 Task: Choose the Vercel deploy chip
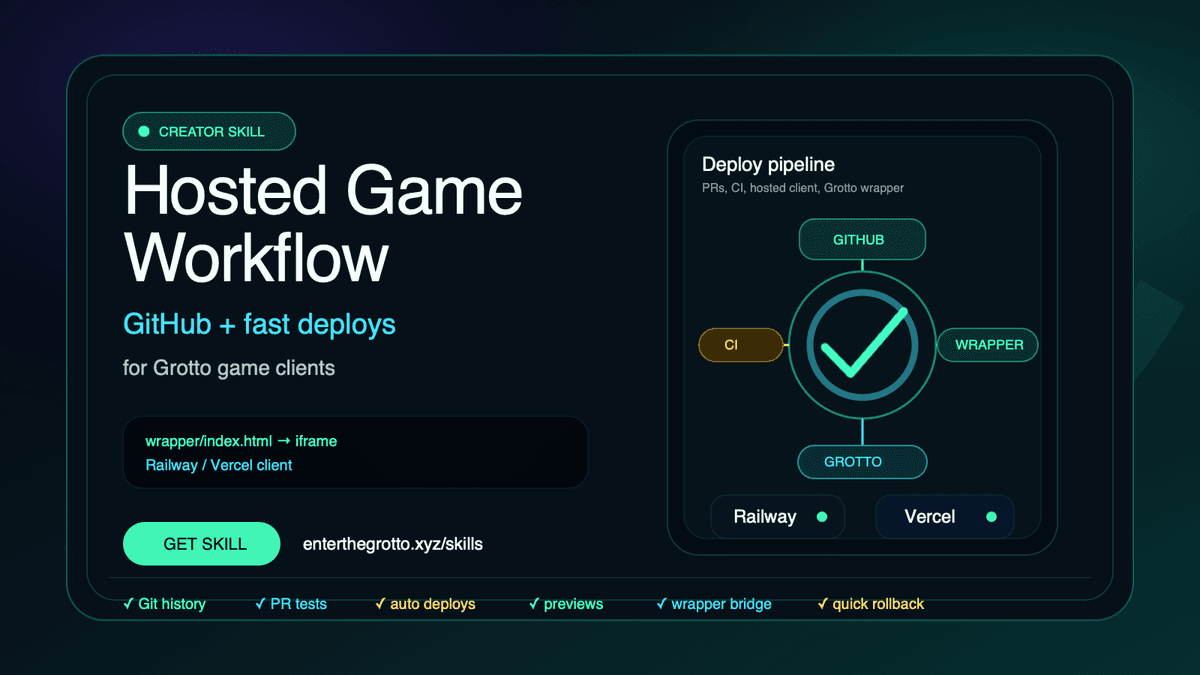[x=945, y=517]
